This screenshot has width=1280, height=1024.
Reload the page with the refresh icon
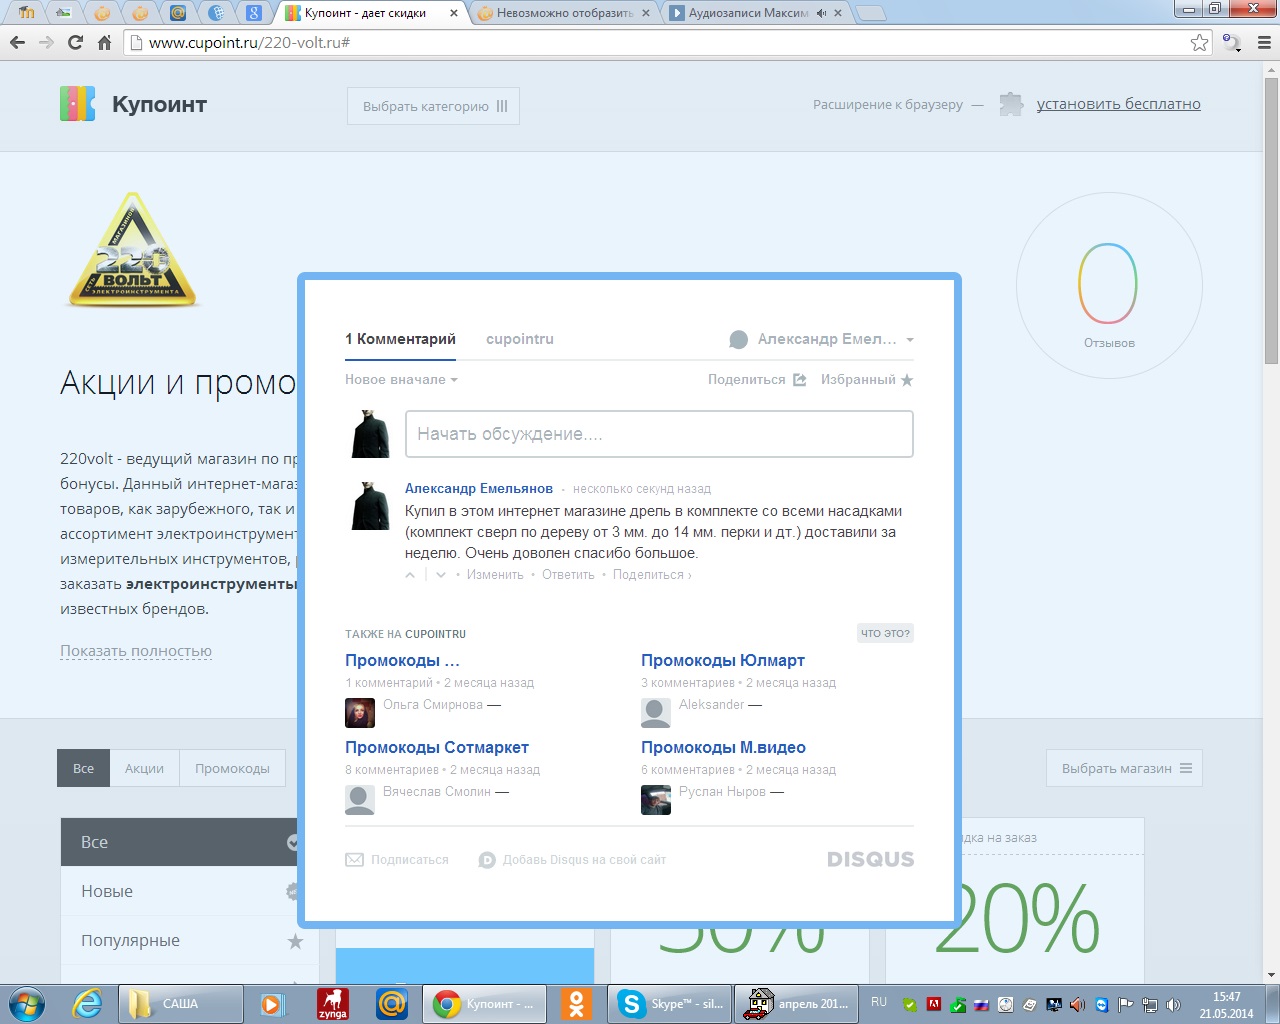(x=75, y=42)
